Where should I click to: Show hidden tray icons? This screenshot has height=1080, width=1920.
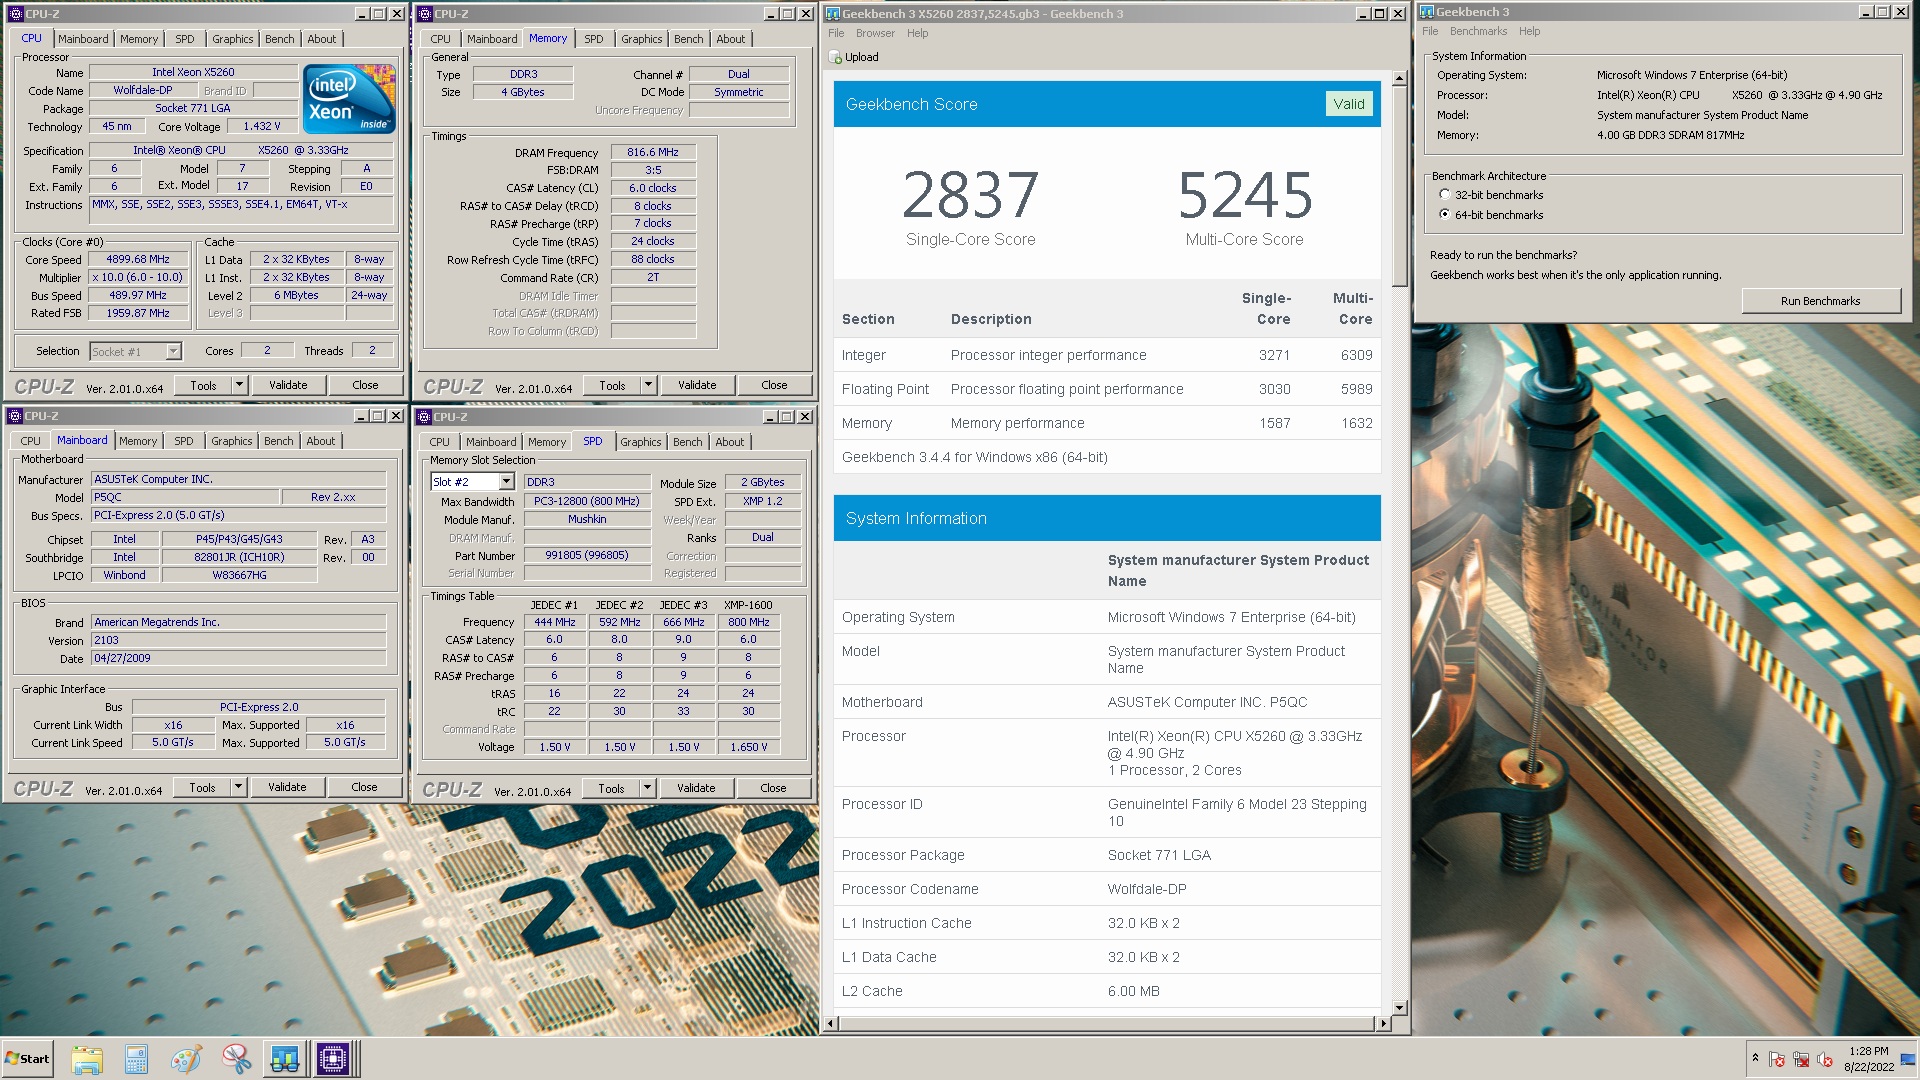click(1755, 1058)
